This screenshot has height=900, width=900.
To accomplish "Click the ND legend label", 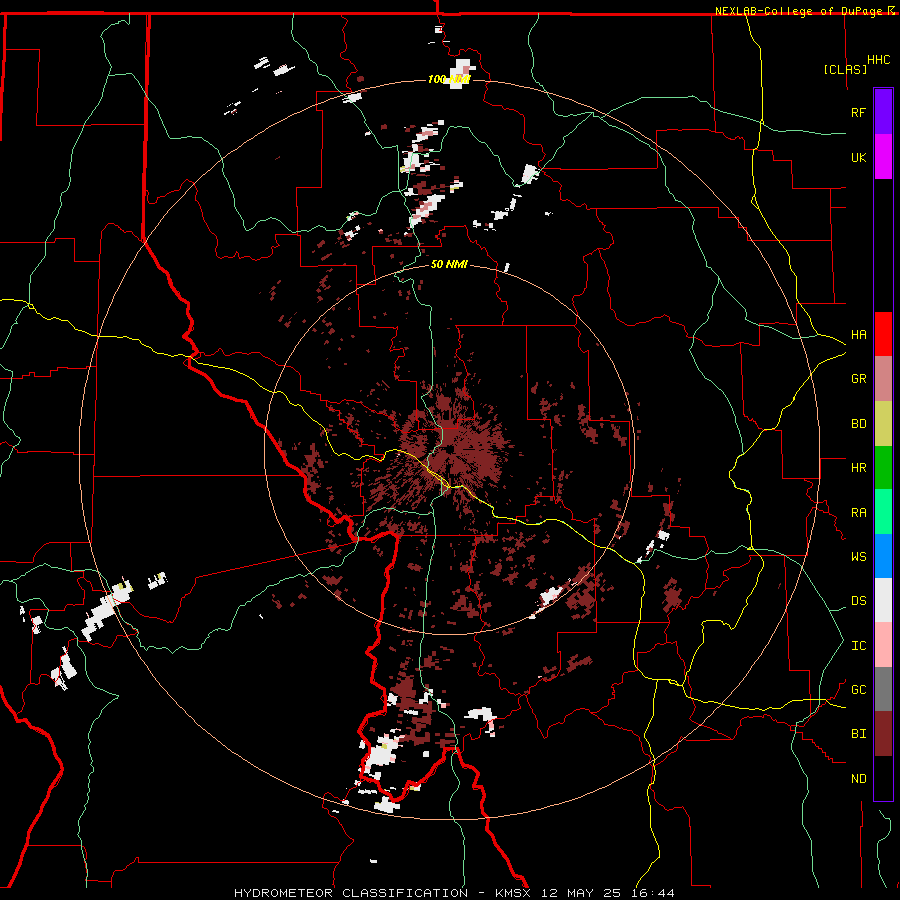I will pyautogui.click(x=858, y=779).
